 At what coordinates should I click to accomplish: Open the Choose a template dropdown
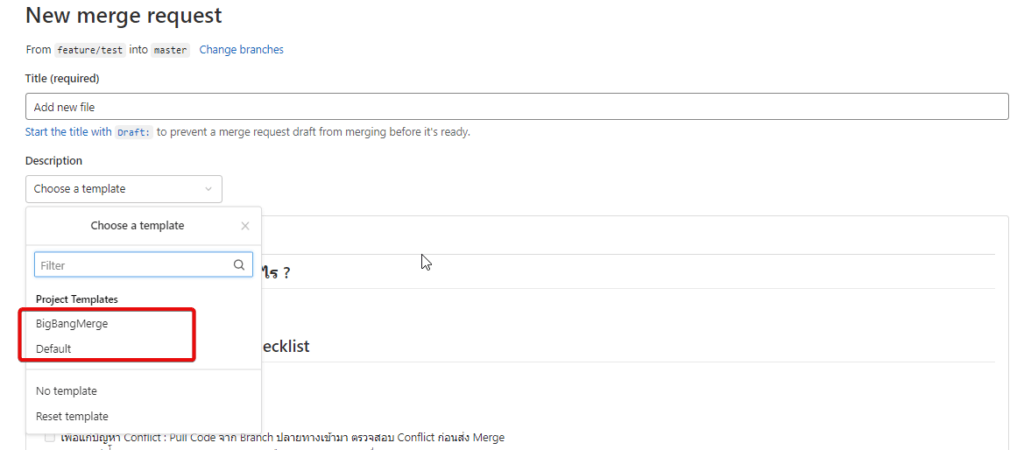click(124, 189)
